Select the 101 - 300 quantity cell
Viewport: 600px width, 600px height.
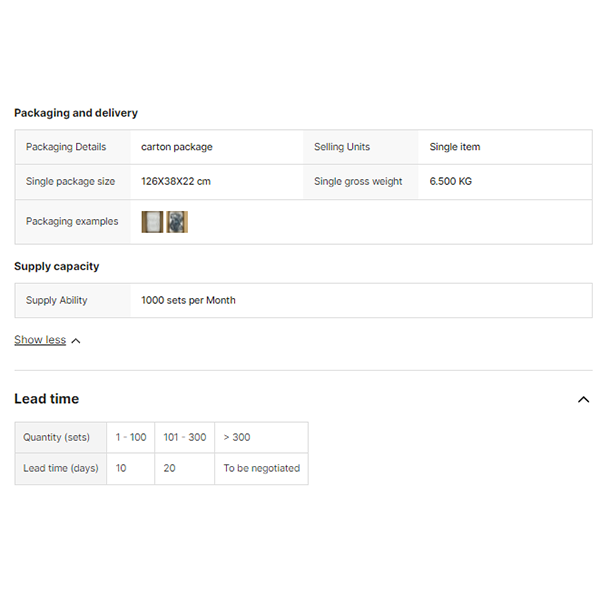(x=184, y=437)
